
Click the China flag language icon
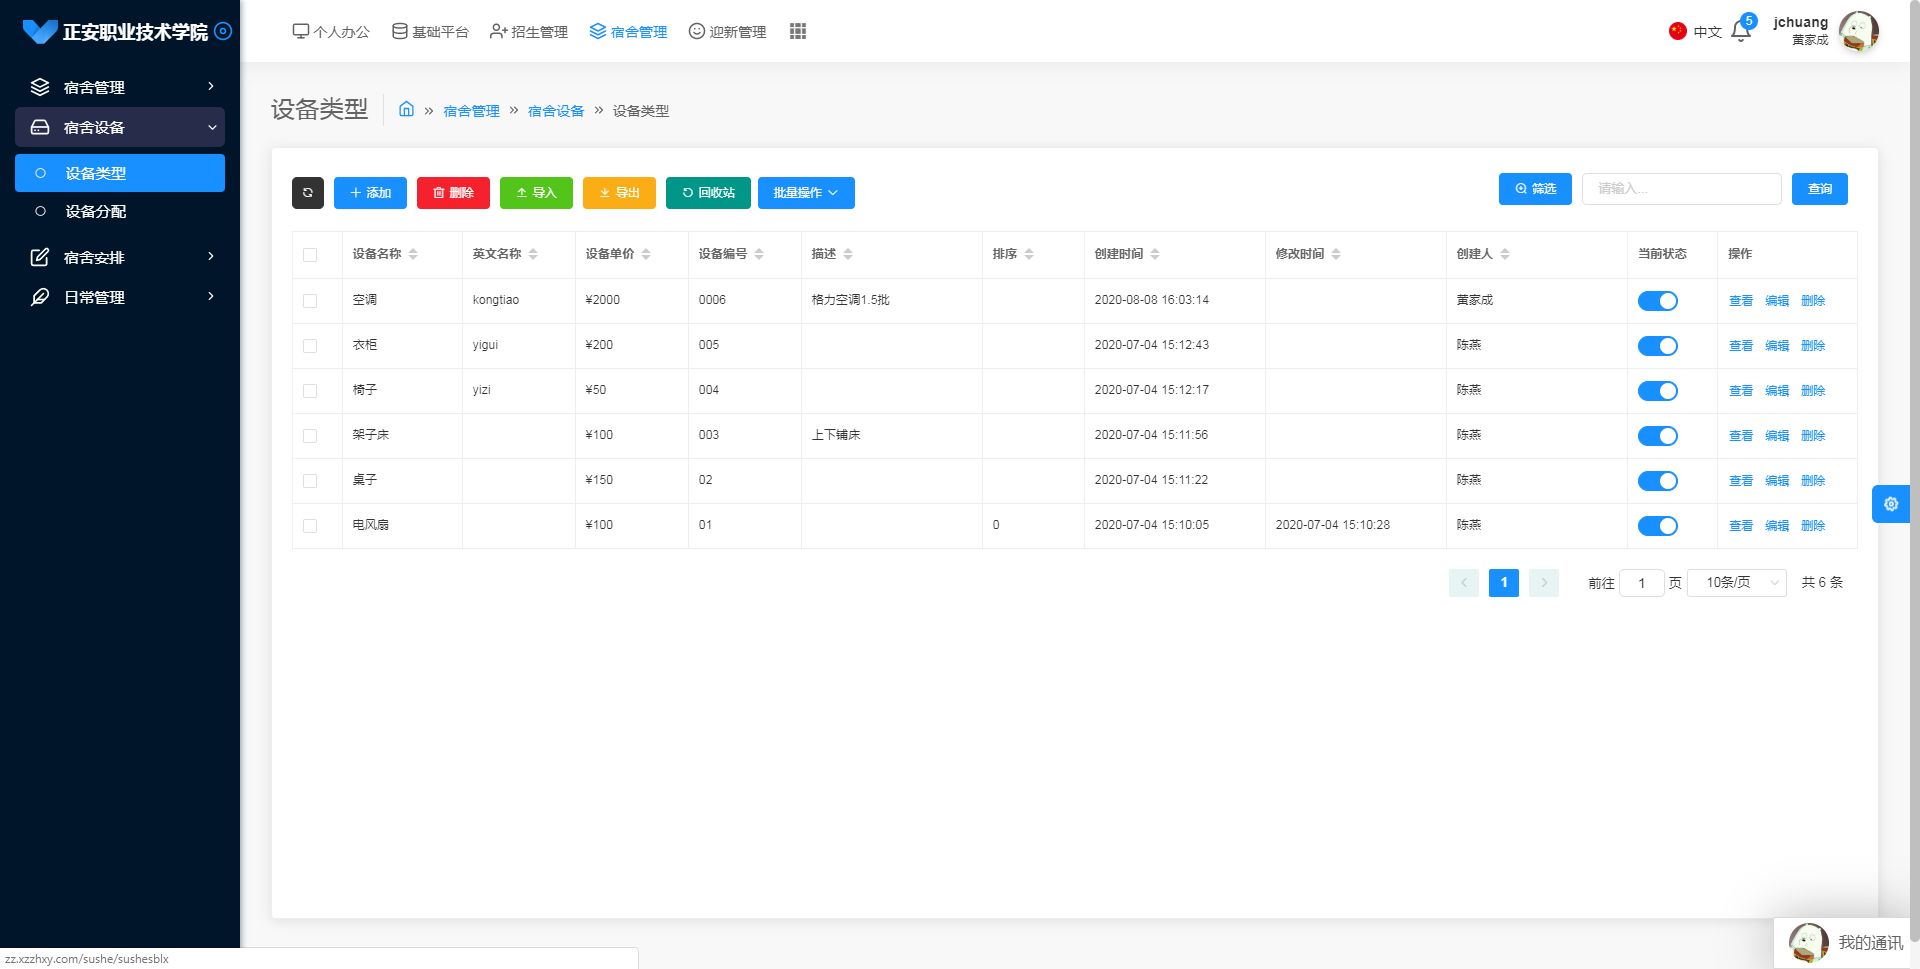pos(1678,31)
